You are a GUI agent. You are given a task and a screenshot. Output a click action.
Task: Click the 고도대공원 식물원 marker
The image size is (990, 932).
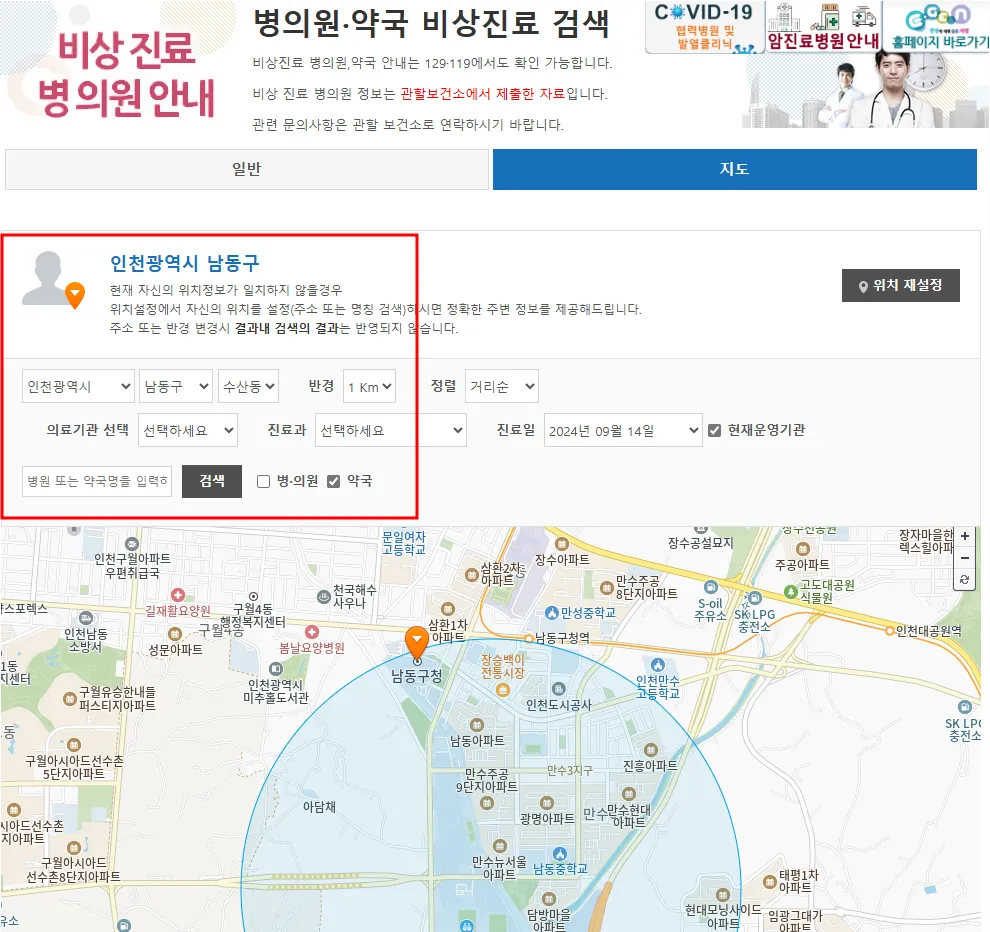pos(790,592)
